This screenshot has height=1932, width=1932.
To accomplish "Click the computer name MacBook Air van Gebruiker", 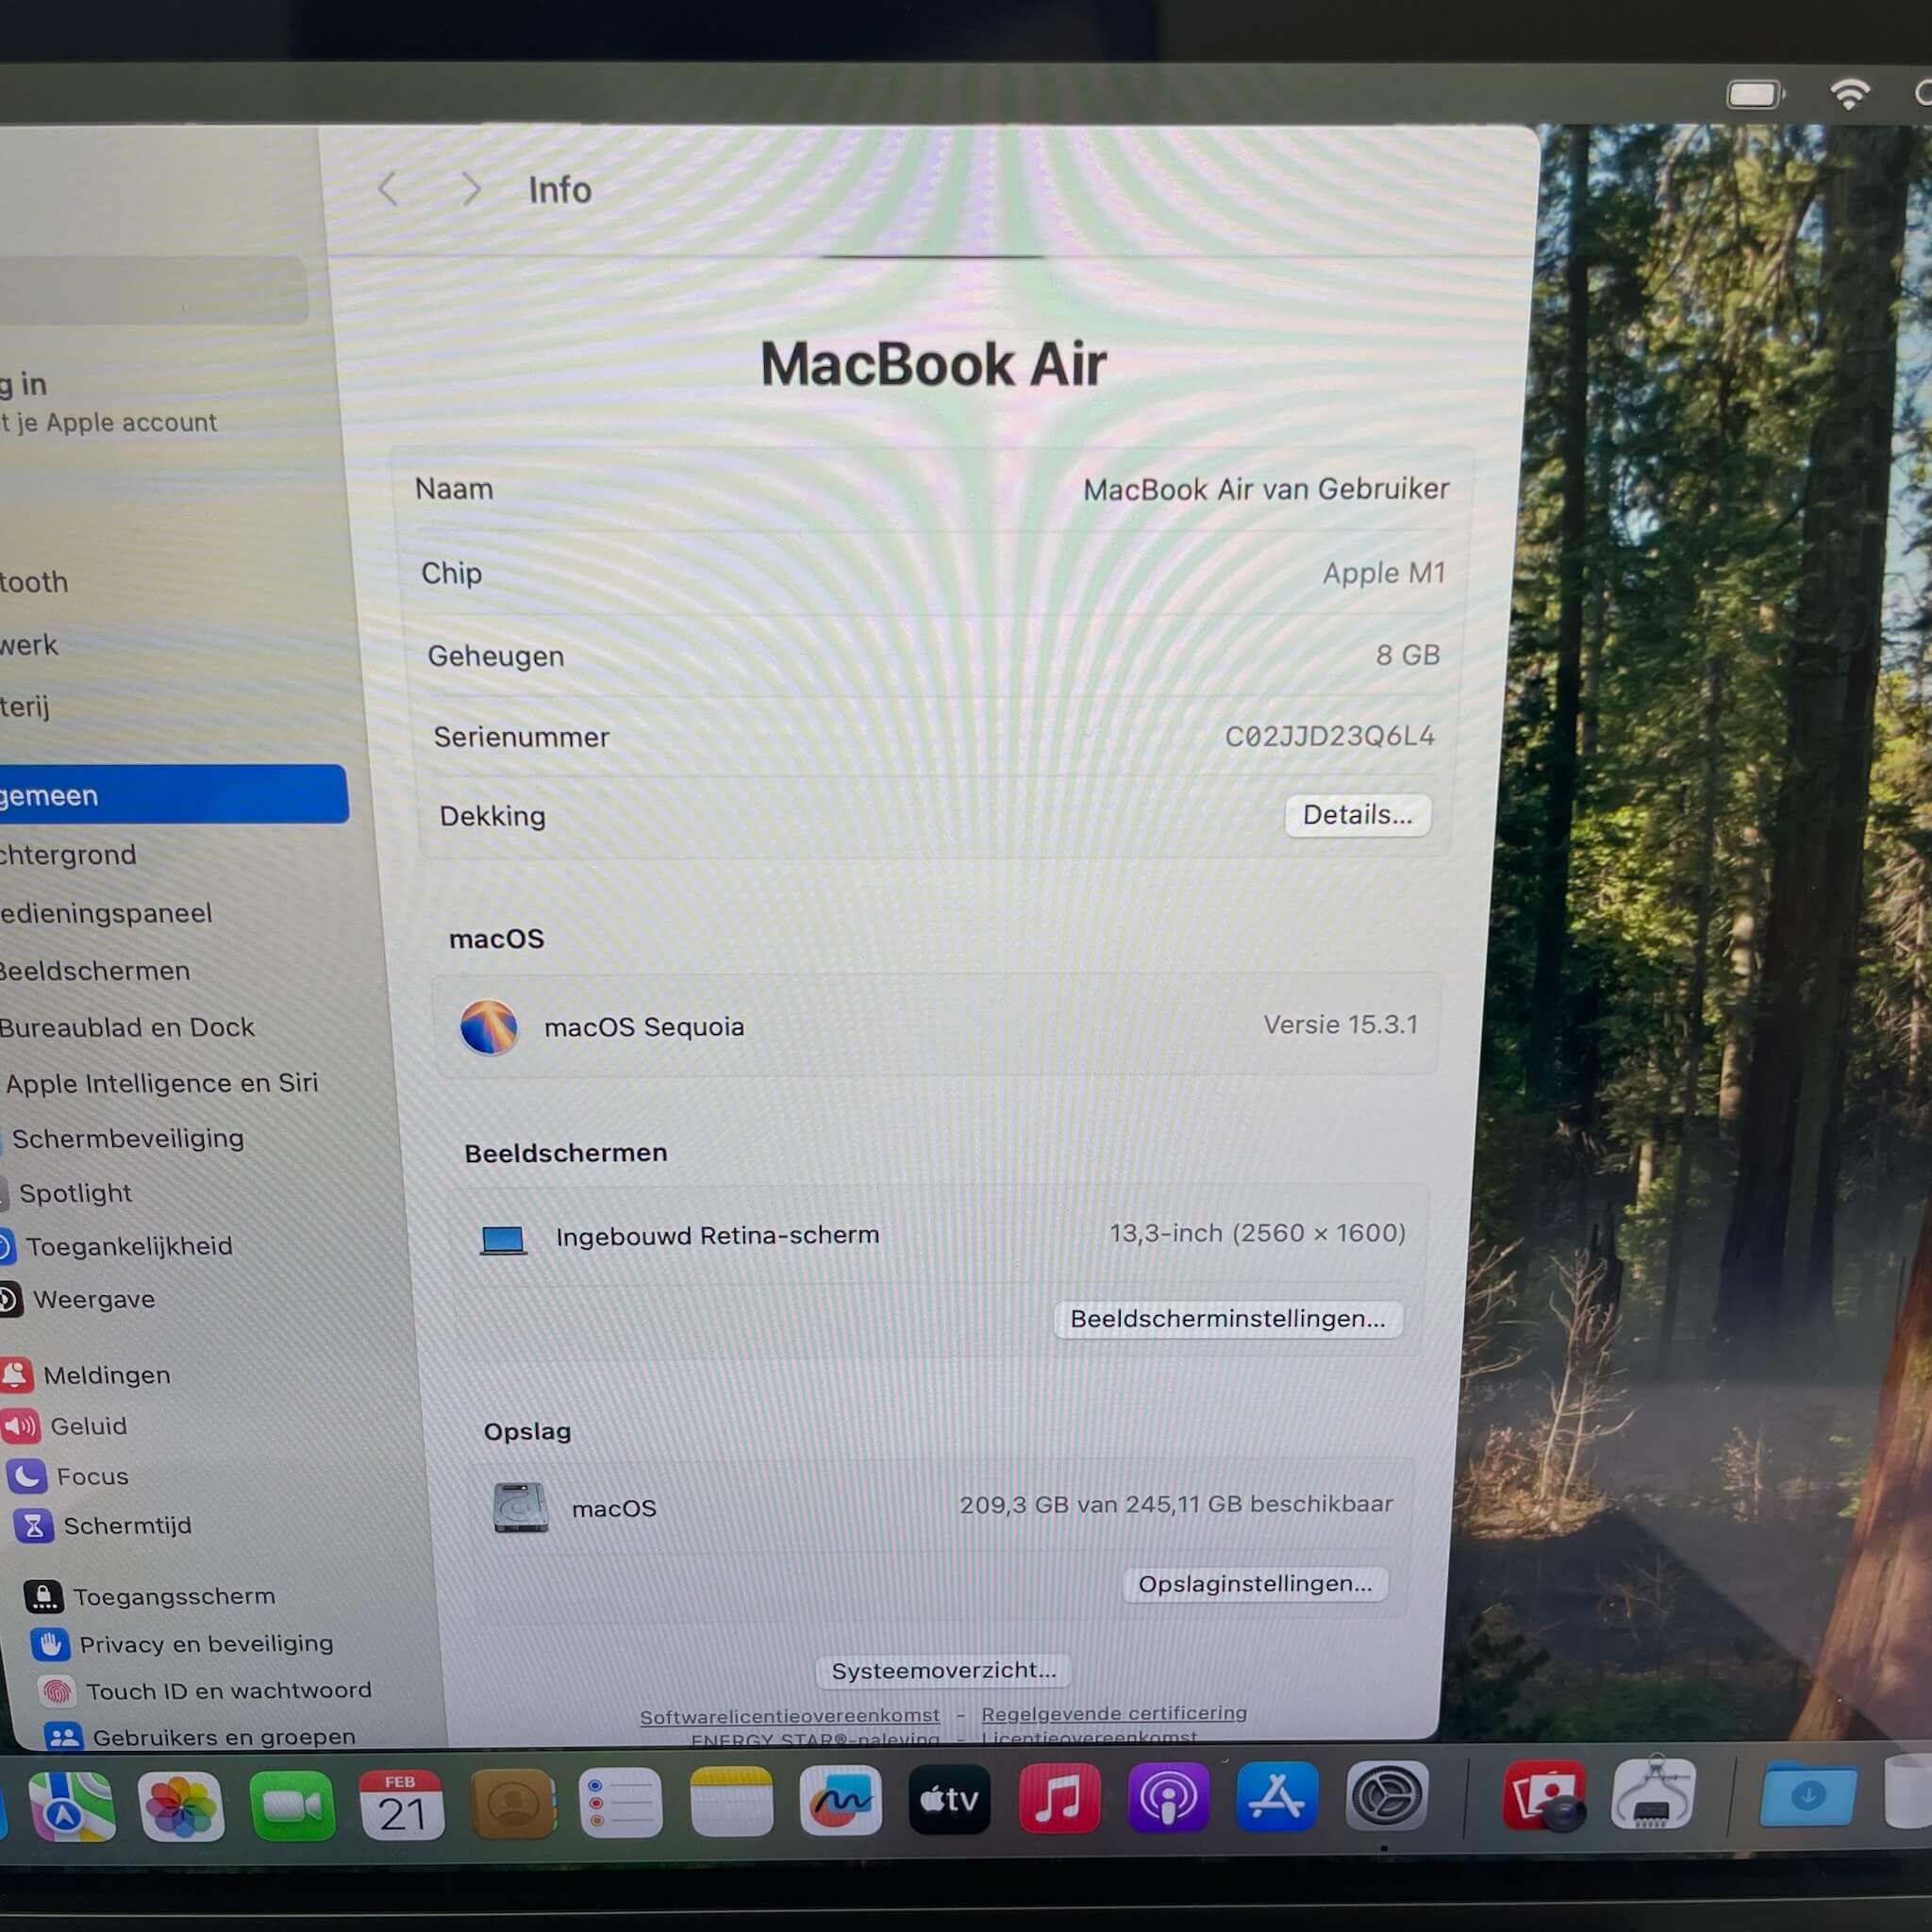I will (x=1266, y=489).
